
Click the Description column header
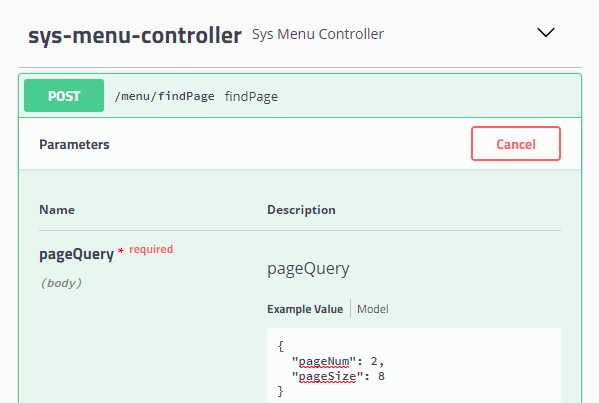click(301, 210)
